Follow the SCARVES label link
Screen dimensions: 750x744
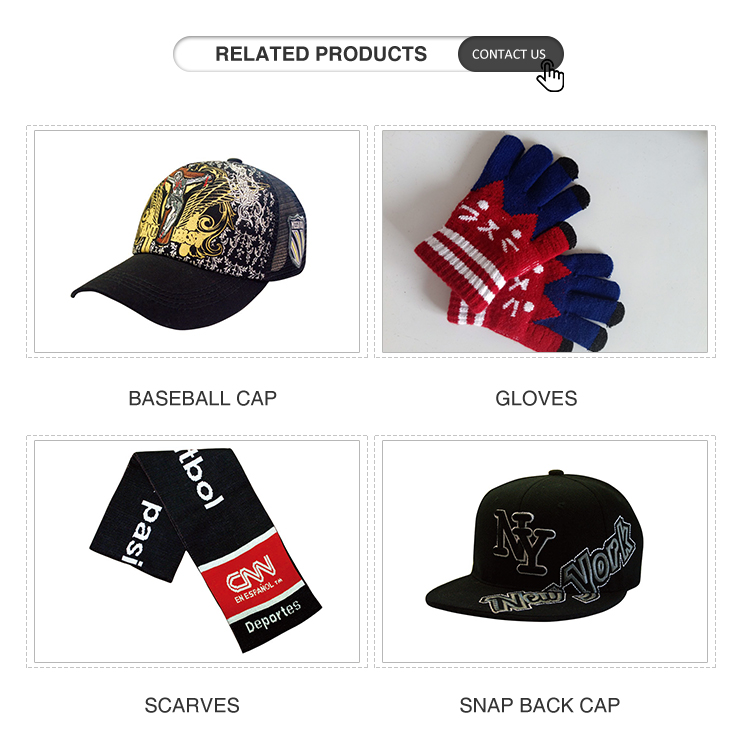pos(192,705)
